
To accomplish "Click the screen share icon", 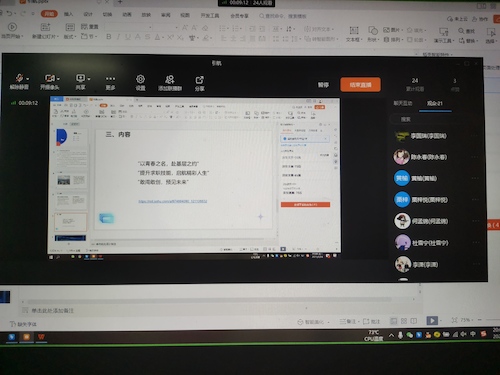I will pyautogui.click(x=80, y=78).
